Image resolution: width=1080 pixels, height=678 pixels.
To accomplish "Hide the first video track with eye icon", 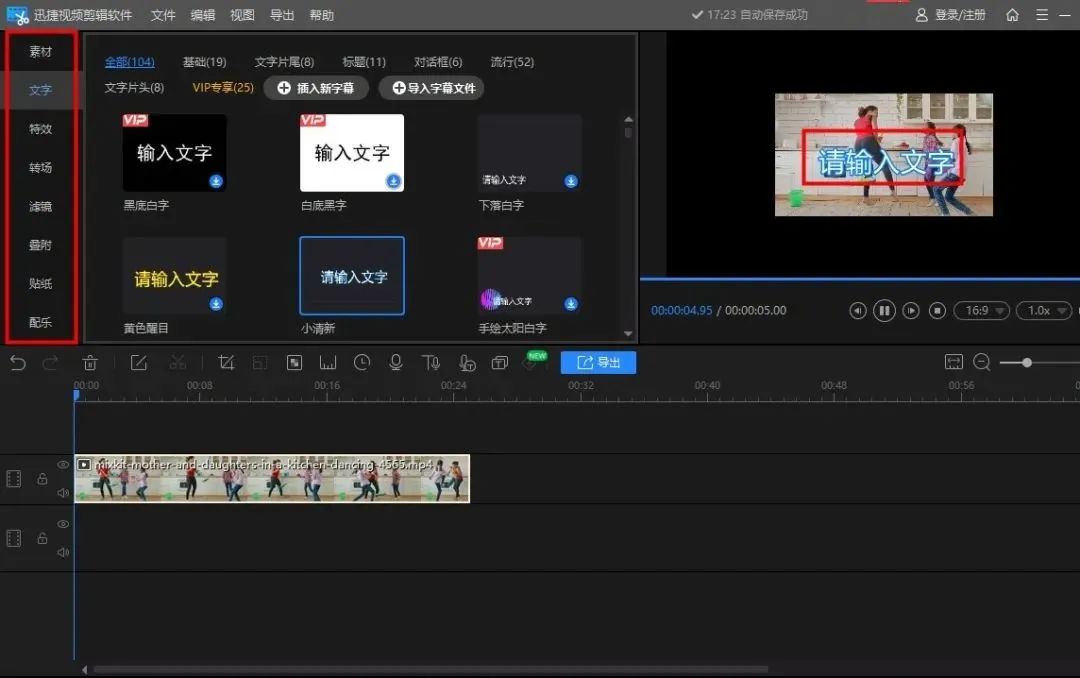I will (63, 465).
